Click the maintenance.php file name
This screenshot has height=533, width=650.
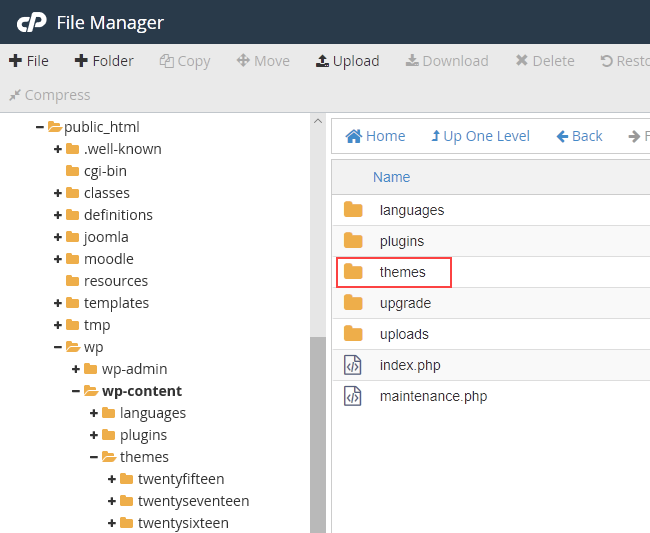(x=434, y=397)
